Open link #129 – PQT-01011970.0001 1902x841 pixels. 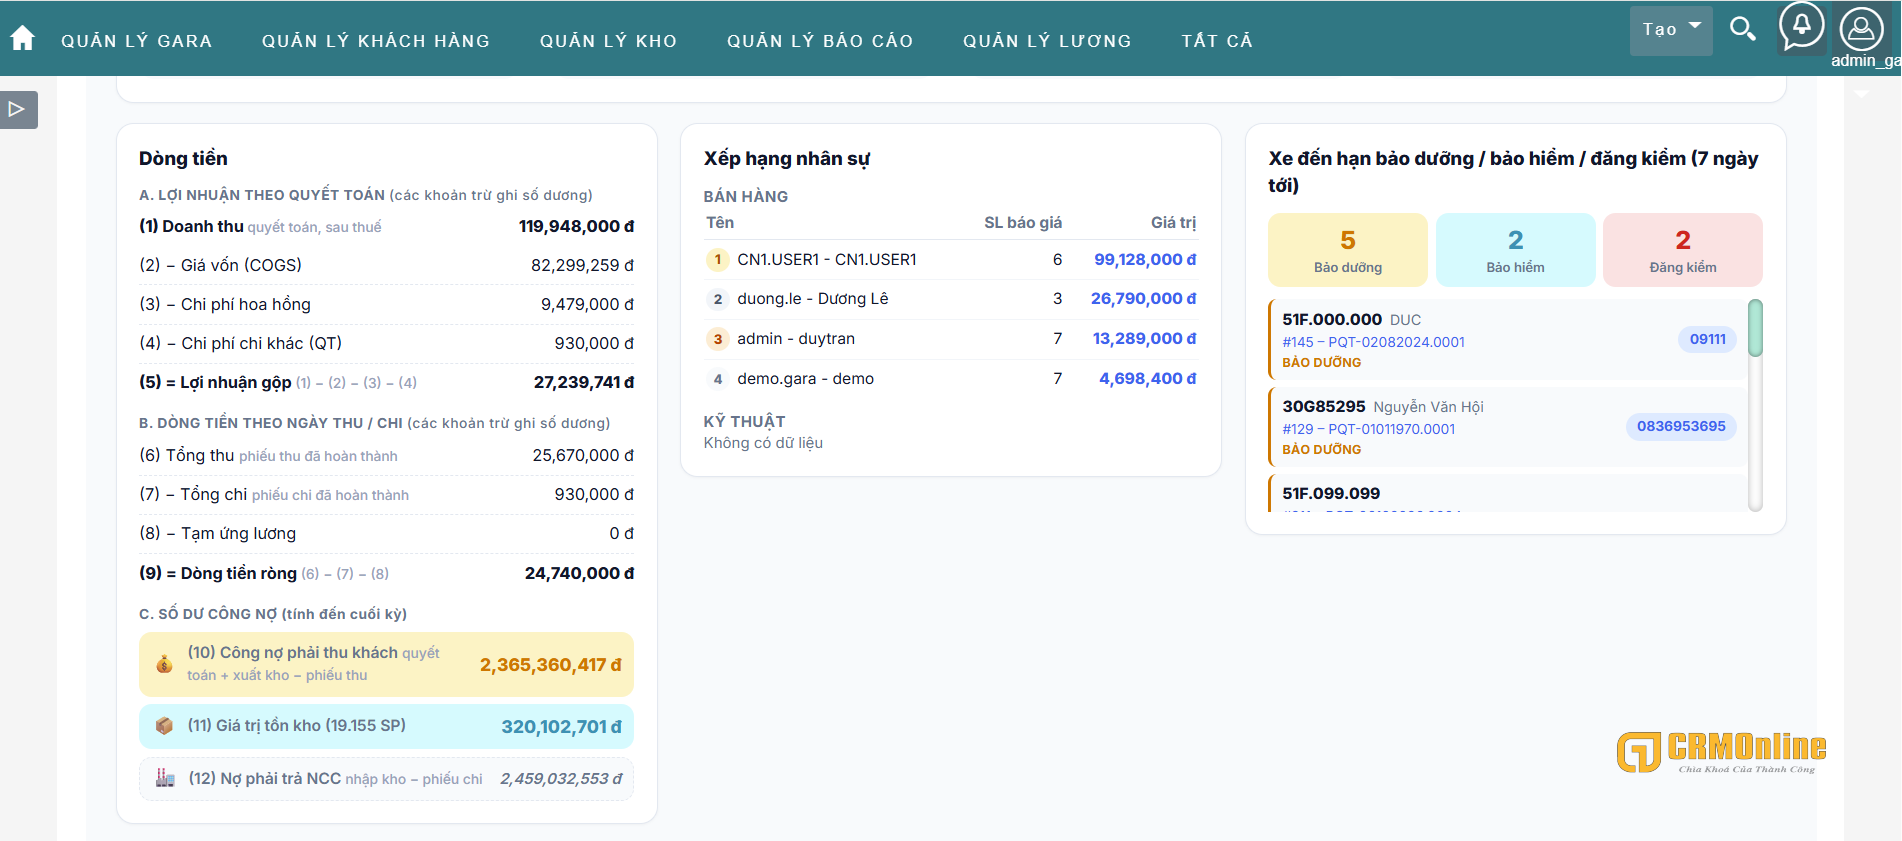[x=1369, y=429]
